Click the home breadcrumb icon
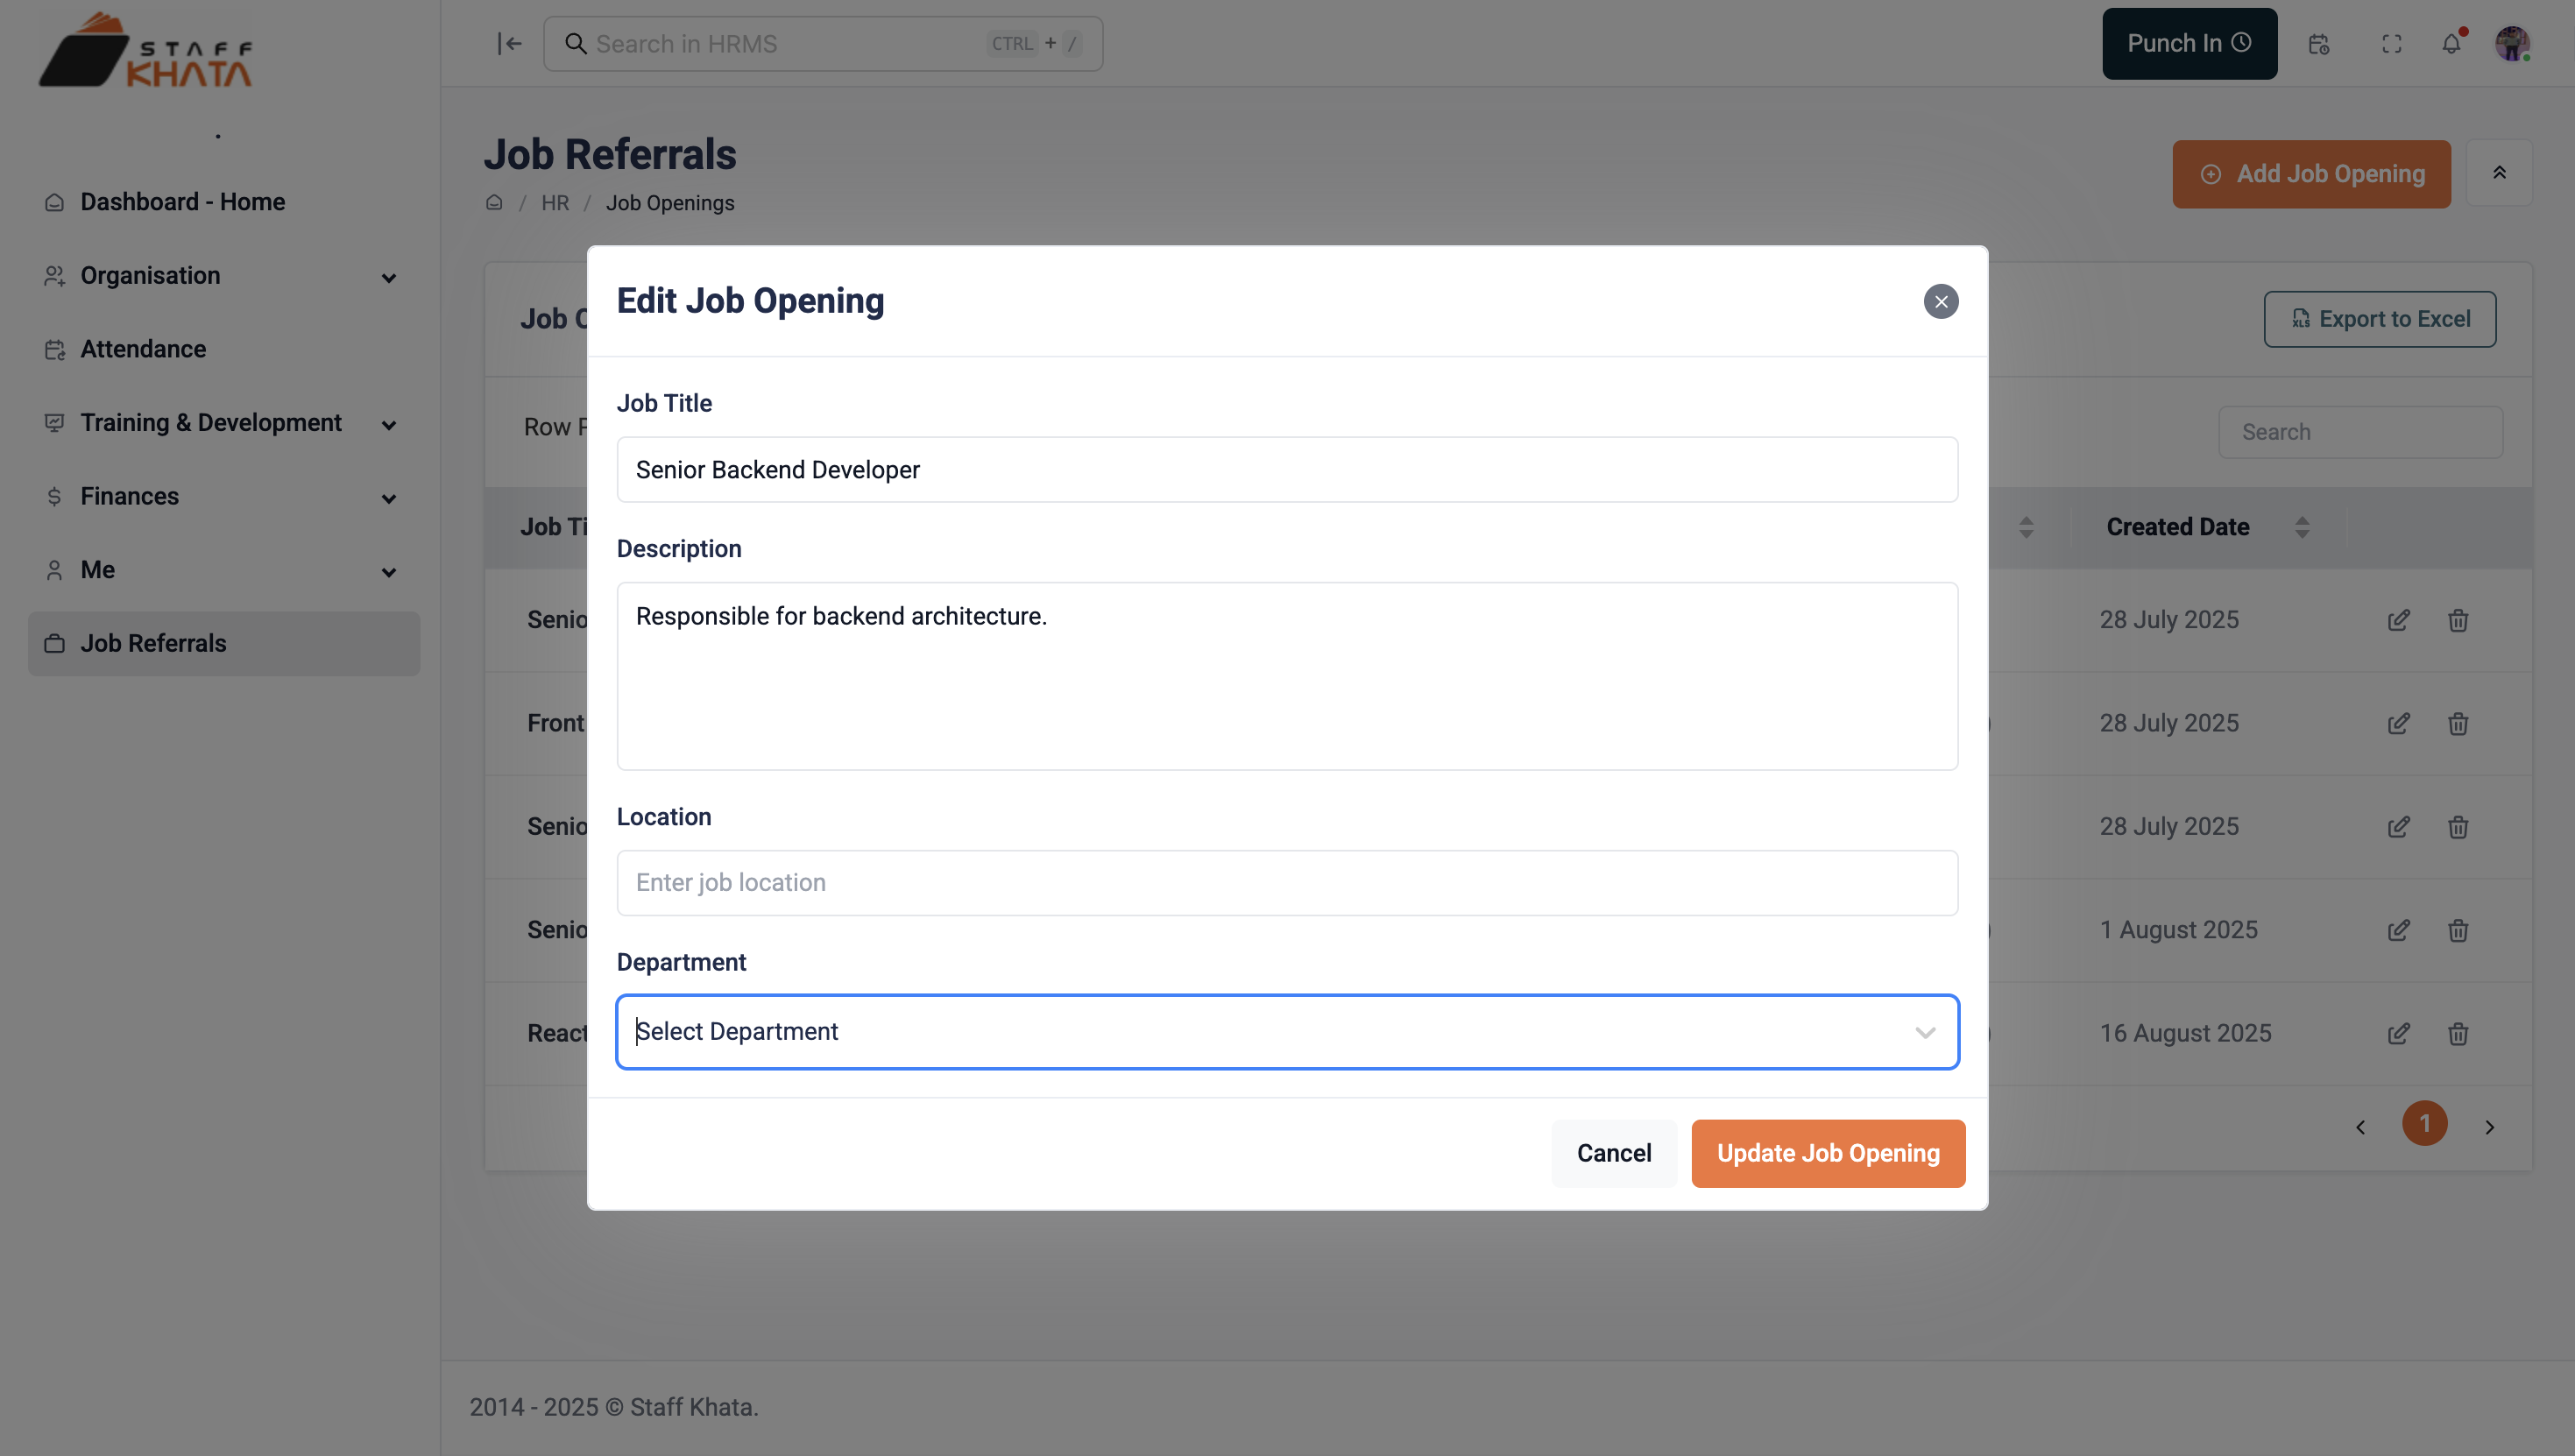 [x=494, y=202]
